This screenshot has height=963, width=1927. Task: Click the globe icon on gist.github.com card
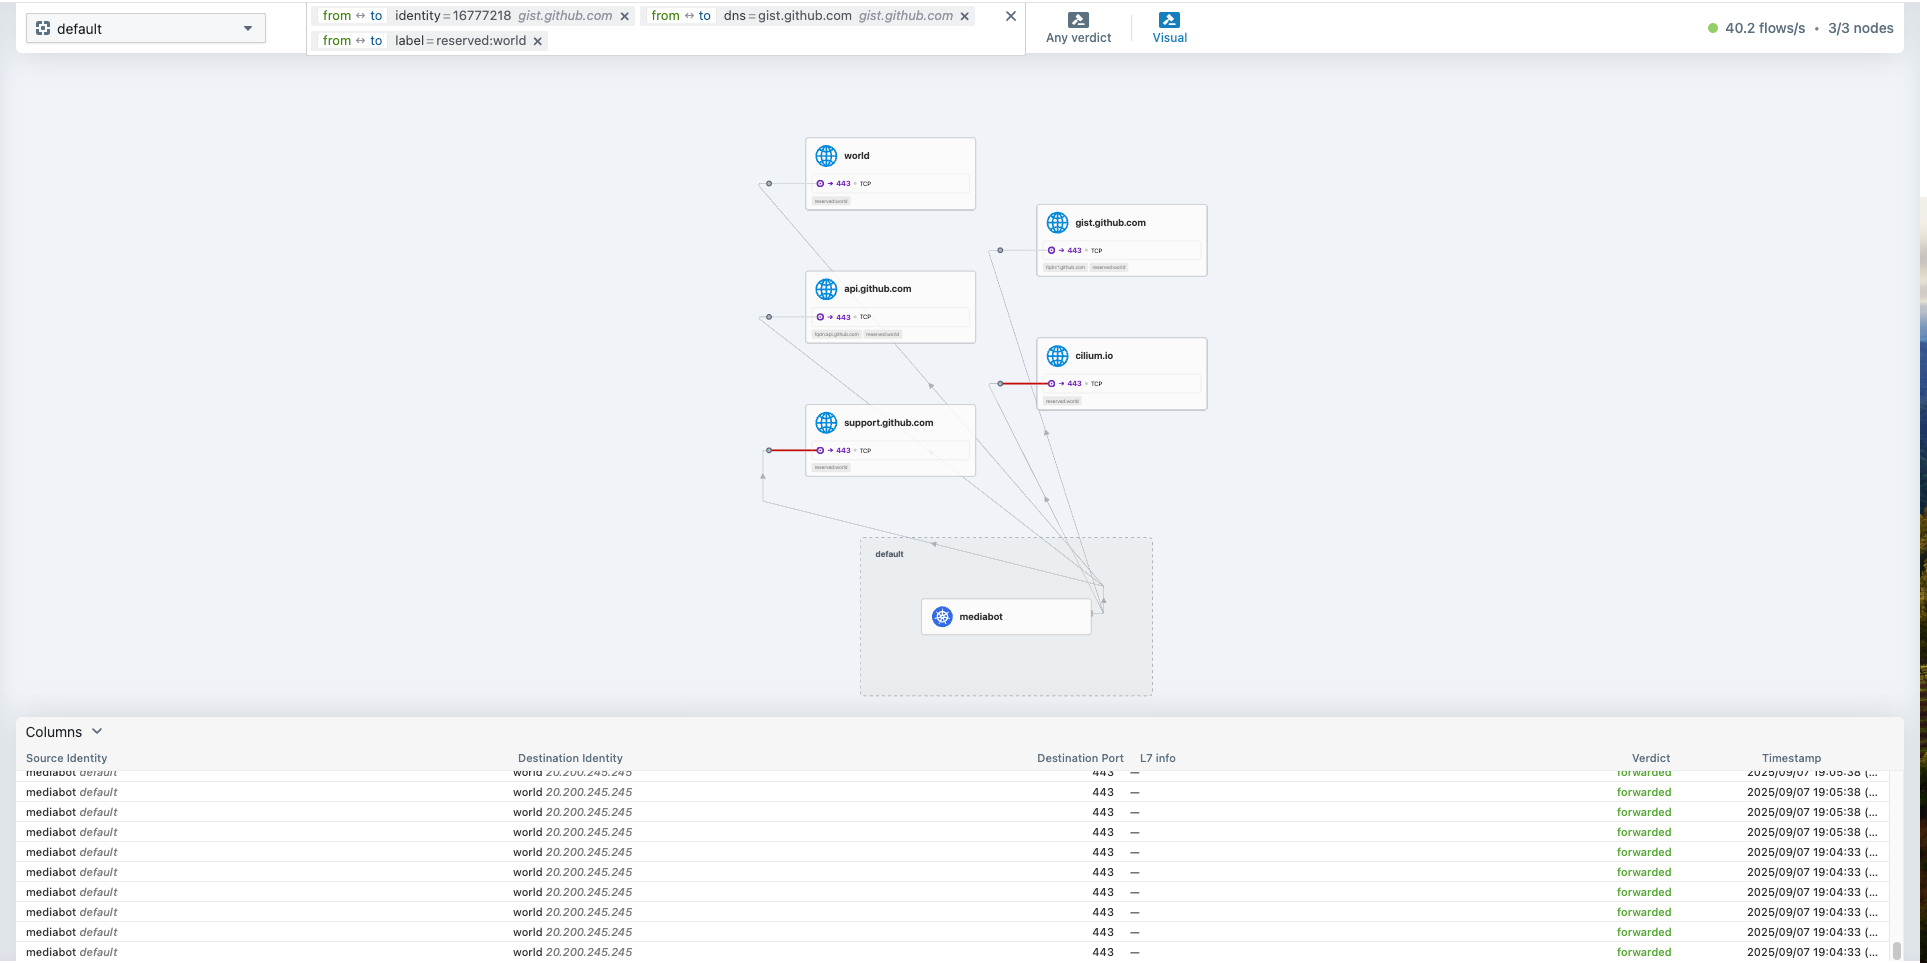coord(1057,223)
